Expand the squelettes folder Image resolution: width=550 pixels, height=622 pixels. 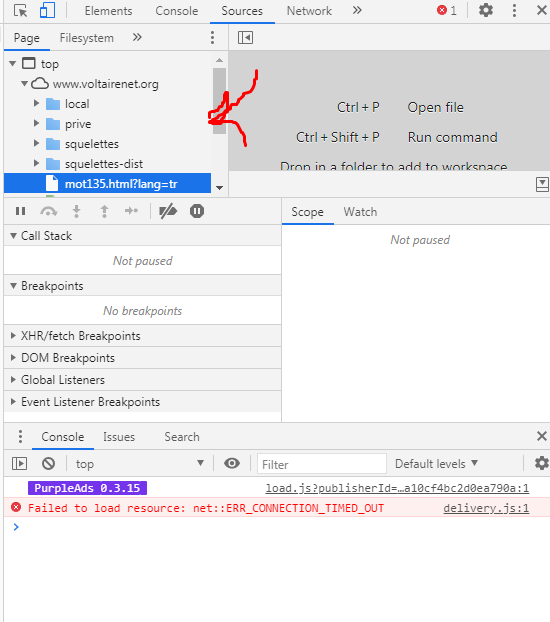(37, 143)
